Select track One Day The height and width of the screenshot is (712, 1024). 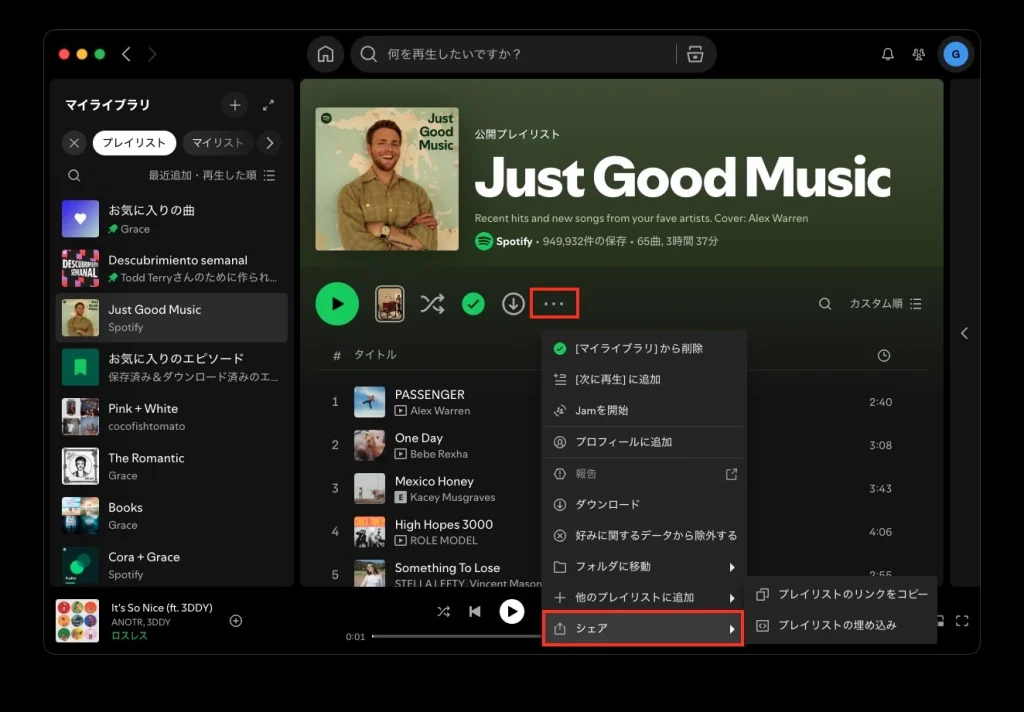(419, 438)
